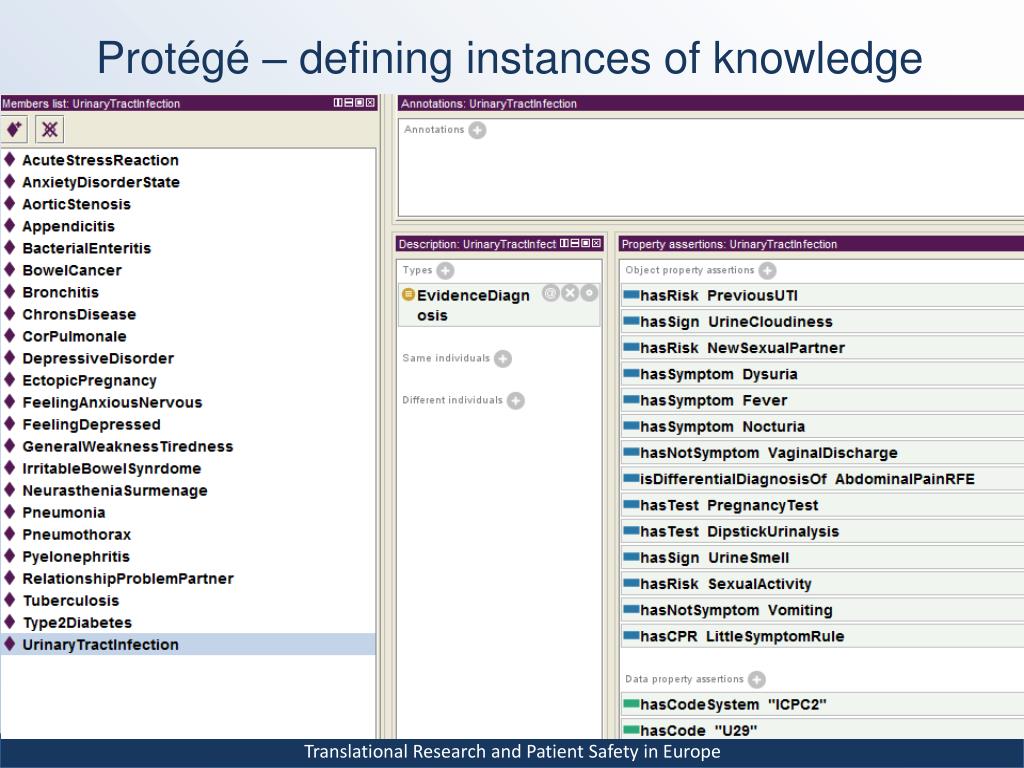Click the @ annotate icon on EvidenceDiagnosis

(x=551, y=293)
